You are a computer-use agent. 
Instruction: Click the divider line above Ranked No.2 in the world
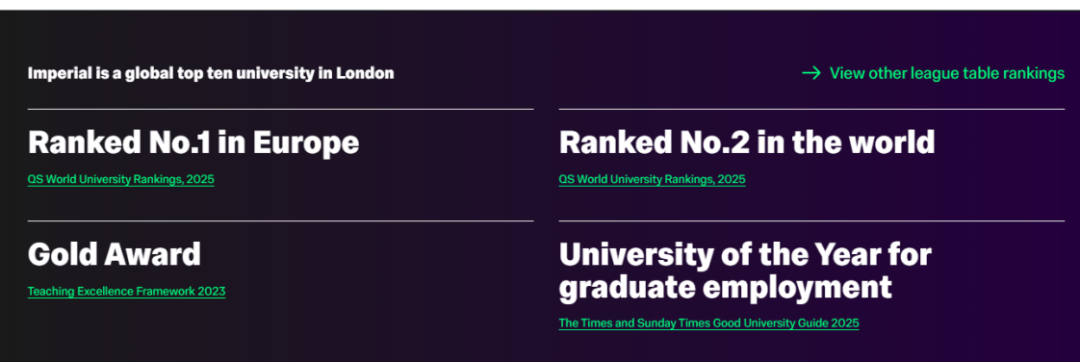[x=811, y=109]
